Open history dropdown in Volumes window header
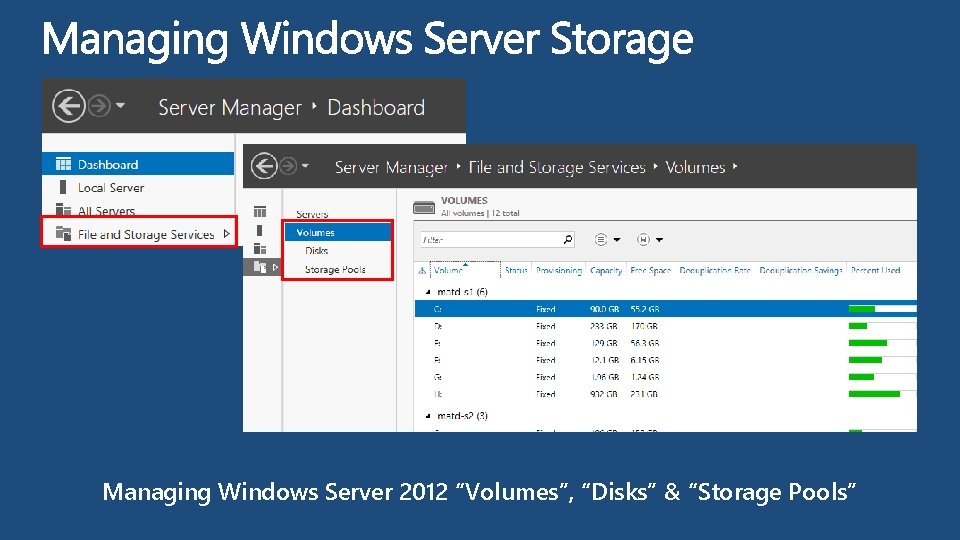 (305, 165)
